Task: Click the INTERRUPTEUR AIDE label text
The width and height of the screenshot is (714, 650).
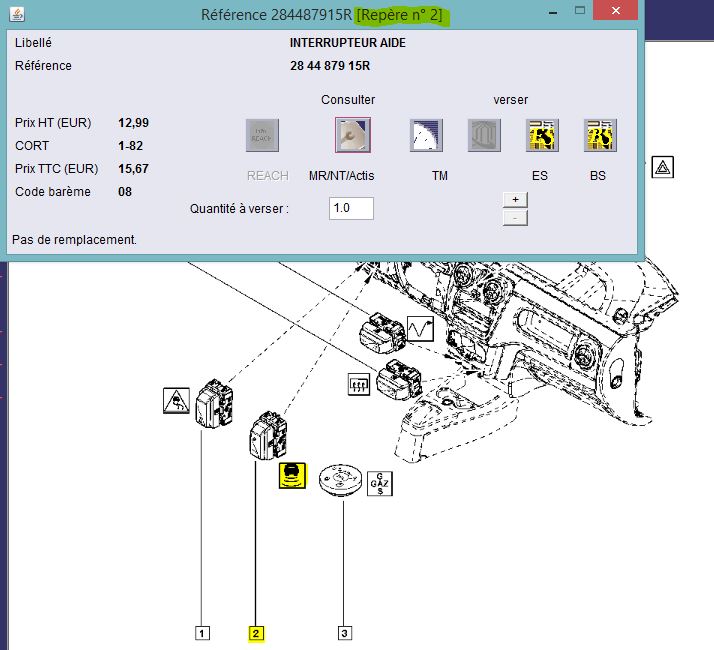Action: (348, 43)
